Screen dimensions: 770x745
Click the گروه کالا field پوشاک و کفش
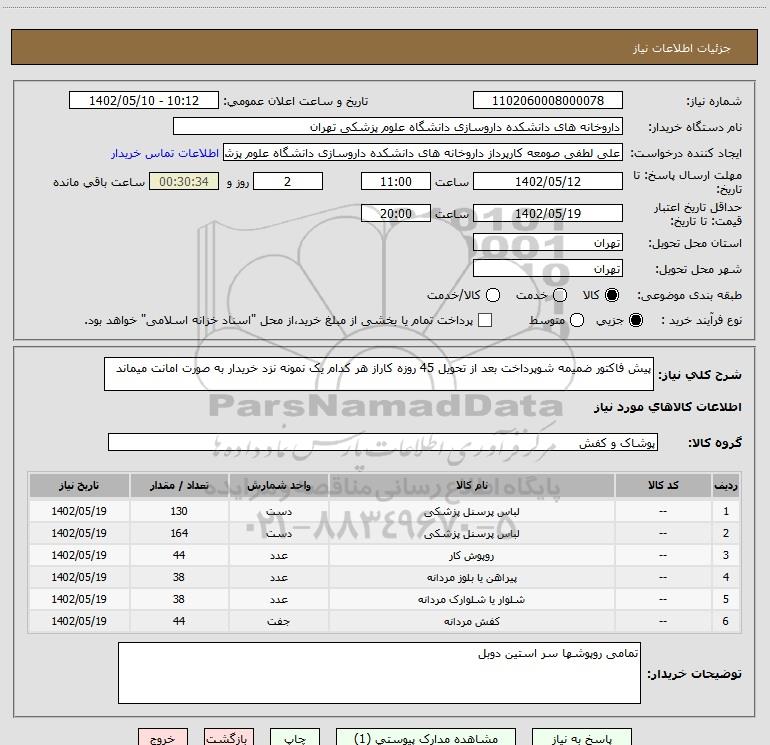pos(383,442)
